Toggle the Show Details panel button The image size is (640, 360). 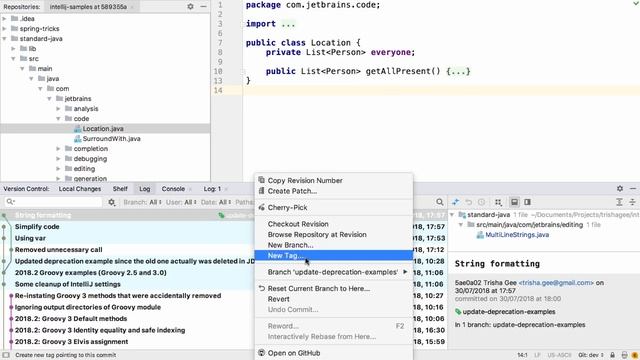514,202
